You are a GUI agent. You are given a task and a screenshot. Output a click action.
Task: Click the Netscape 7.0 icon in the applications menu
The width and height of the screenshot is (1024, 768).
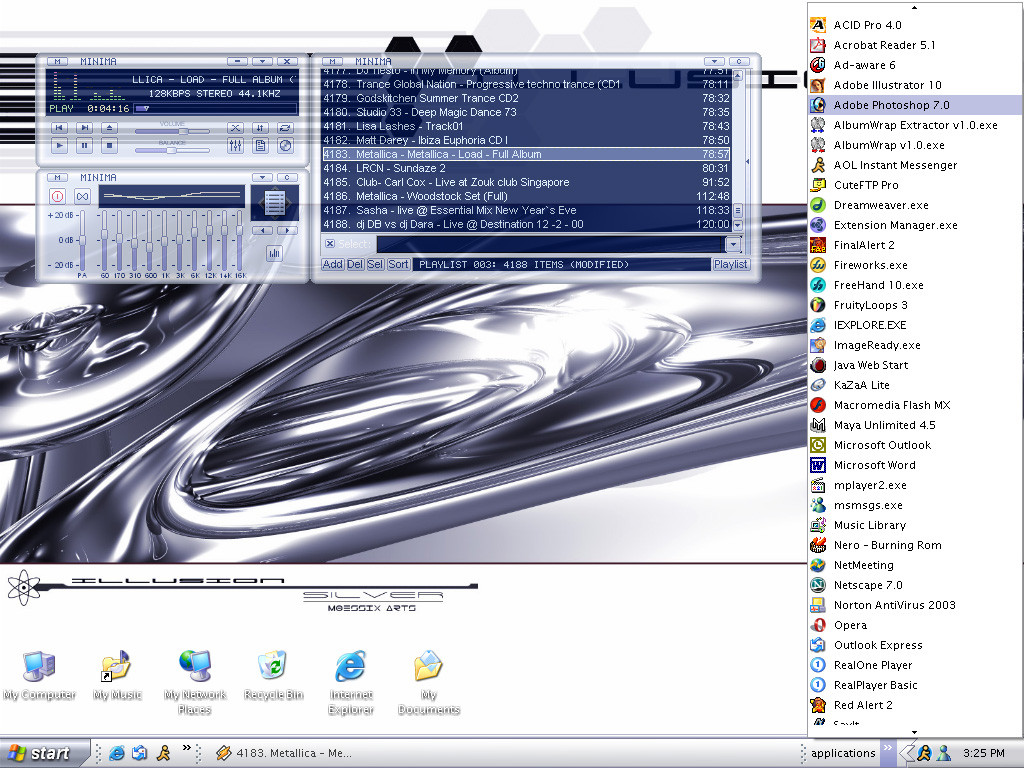coord(818,585)
